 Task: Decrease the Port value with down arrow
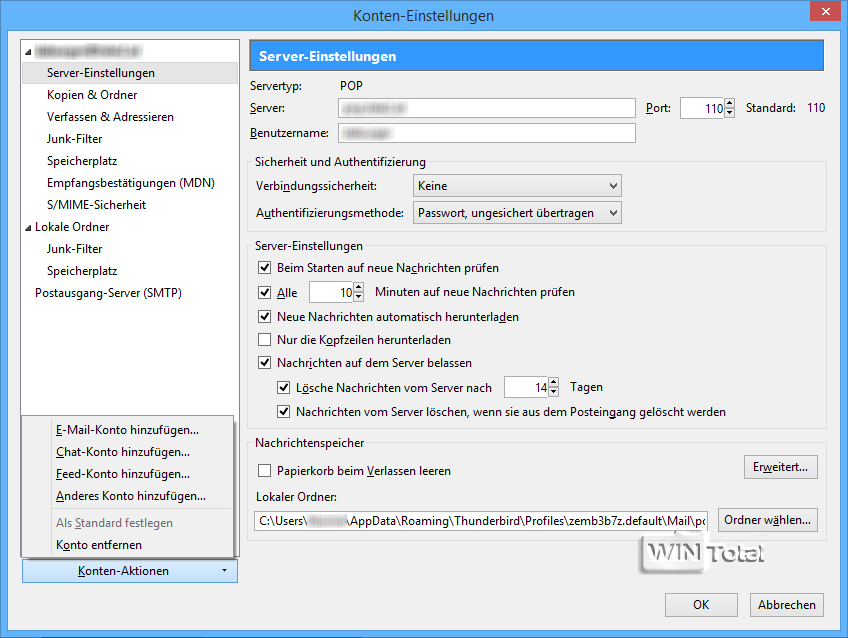pos(730,113)
